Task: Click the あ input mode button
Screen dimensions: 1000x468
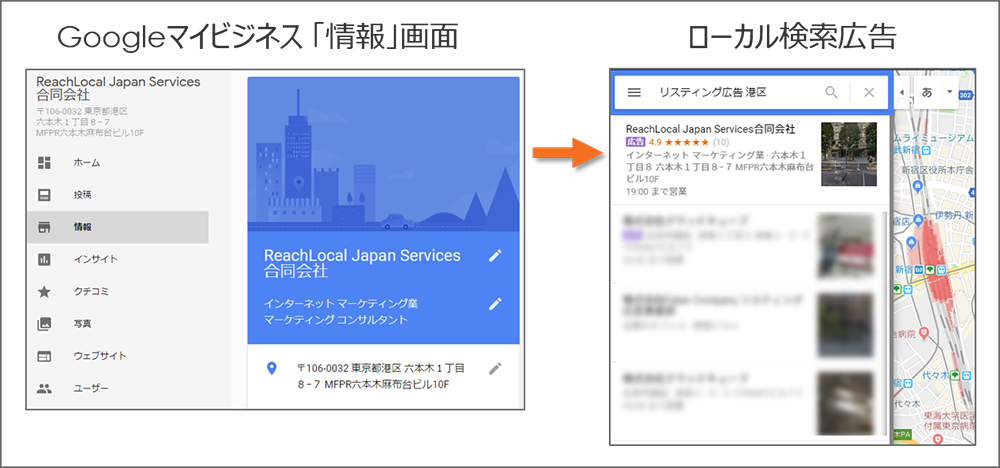Action: [927, 92]
